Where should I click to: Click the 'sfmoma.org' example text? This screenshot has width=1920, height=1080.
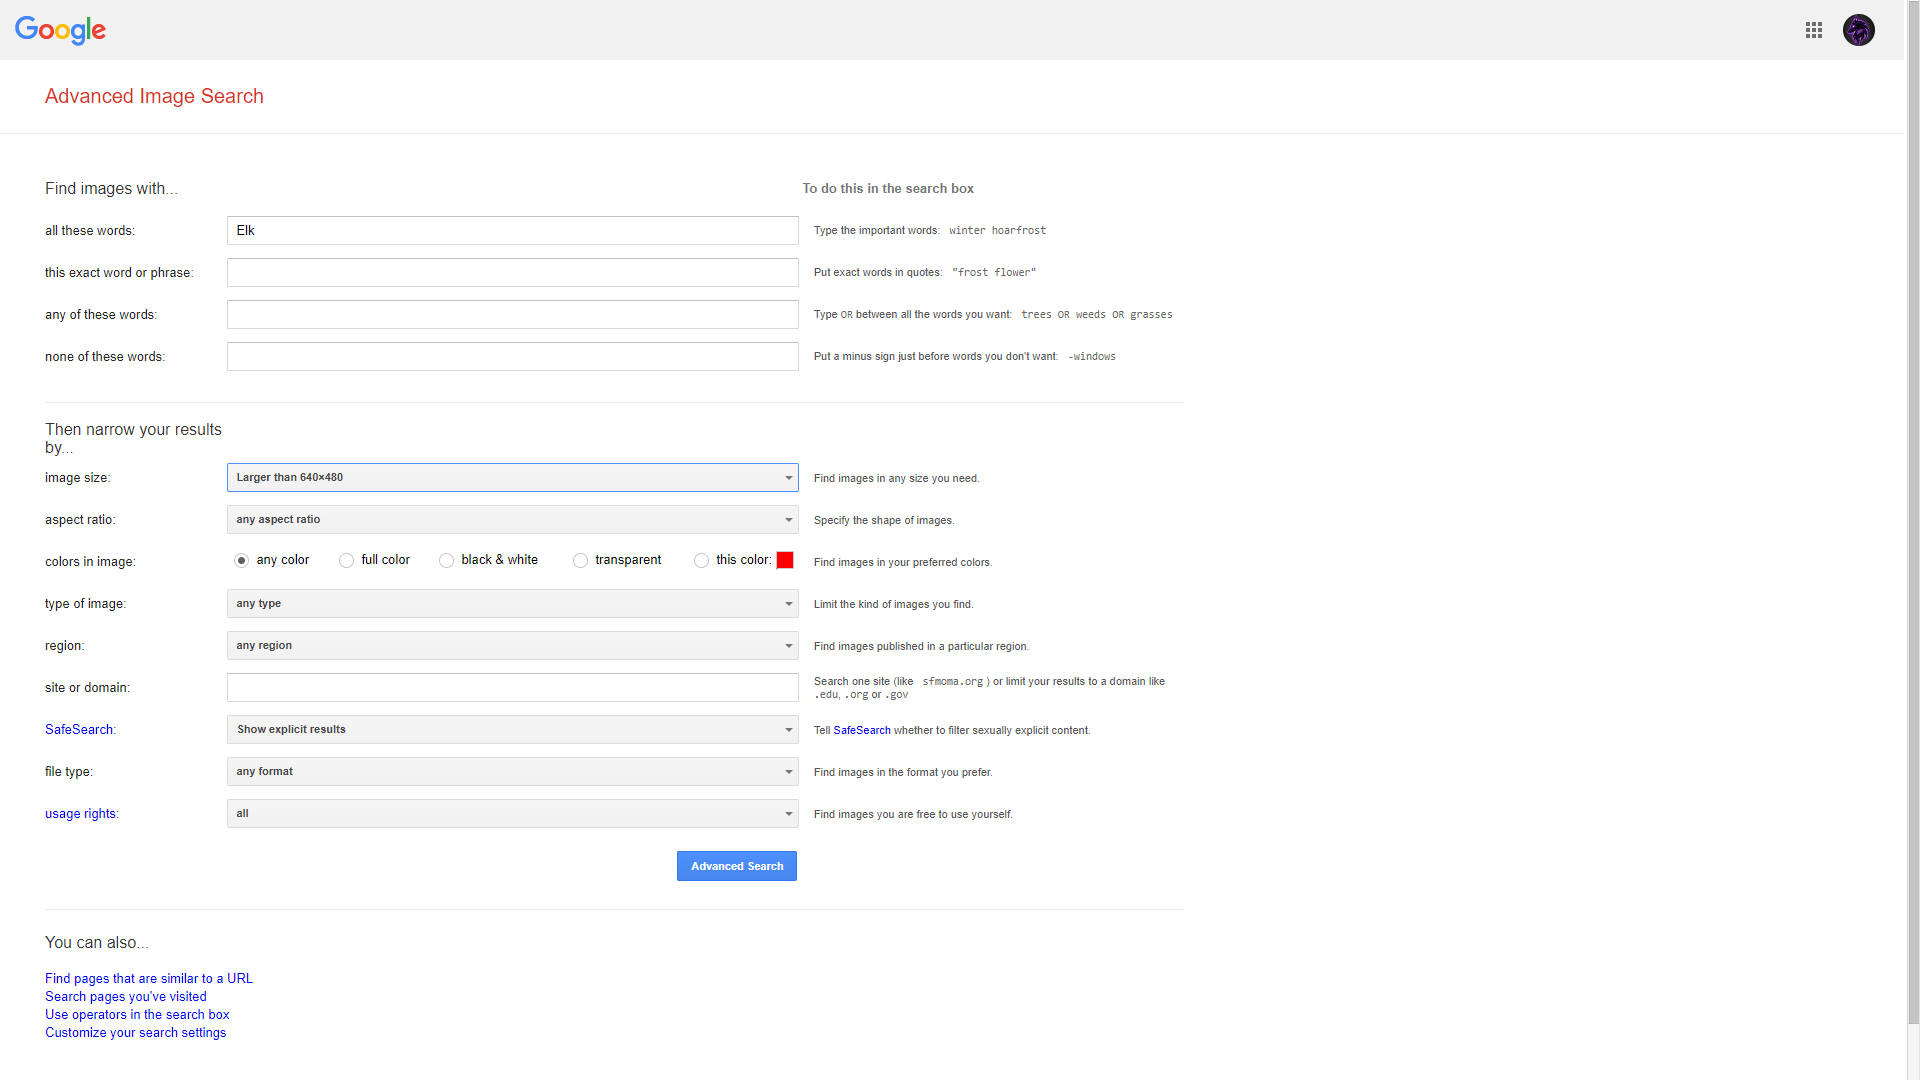(952, 681)
